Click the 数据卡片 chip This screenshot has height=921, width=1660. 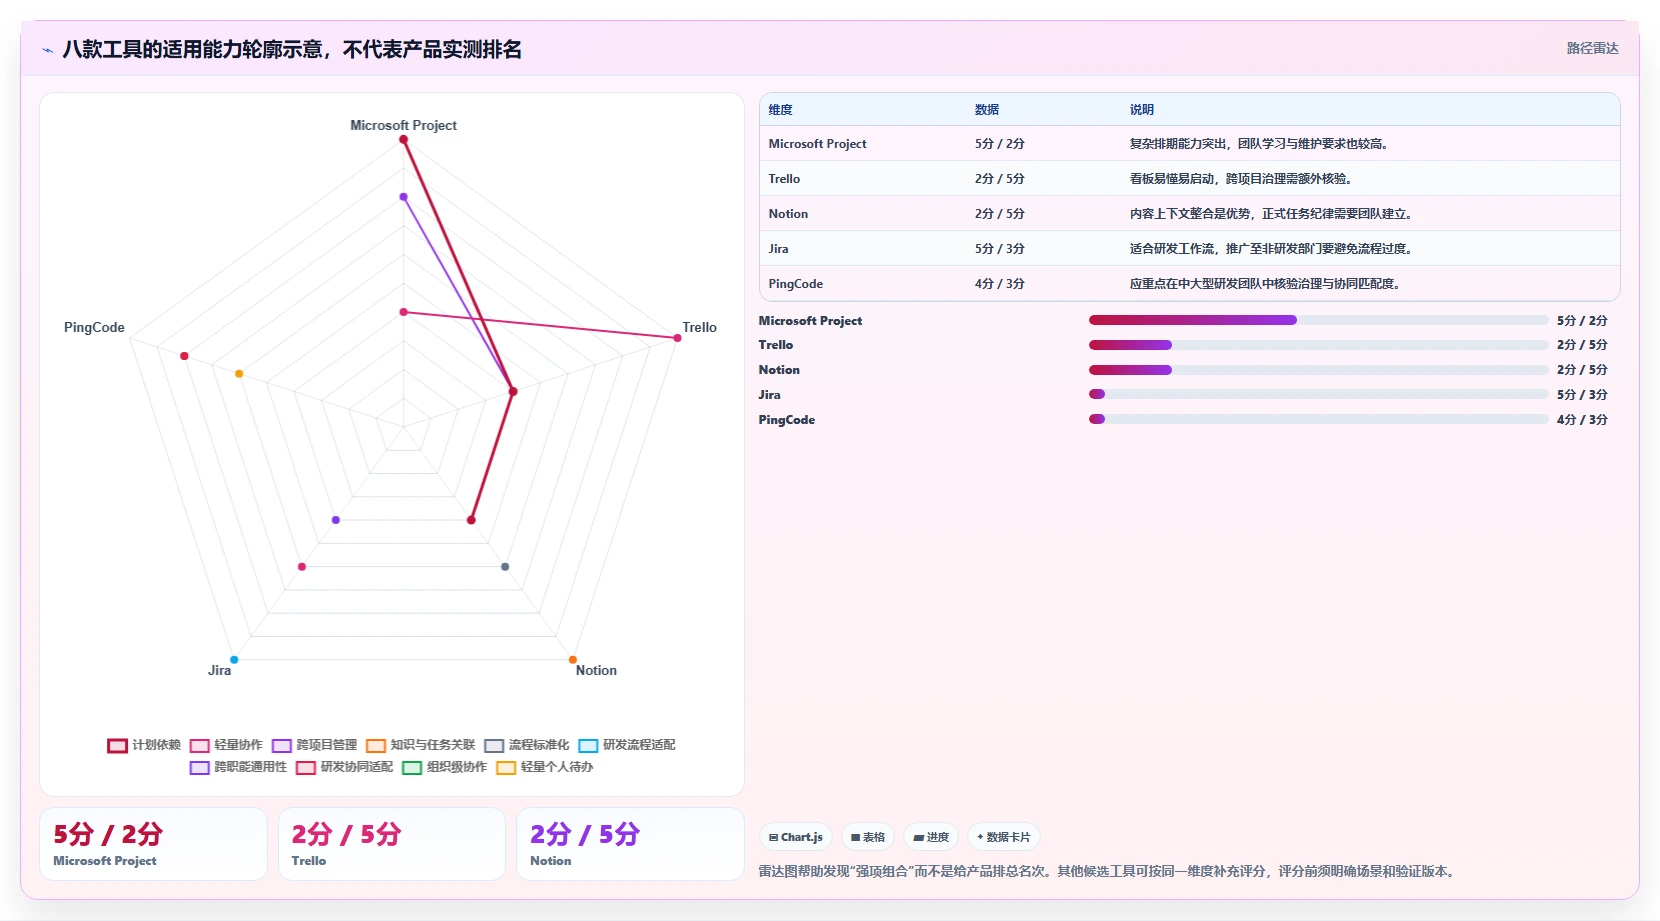[x=1004, y=837]
